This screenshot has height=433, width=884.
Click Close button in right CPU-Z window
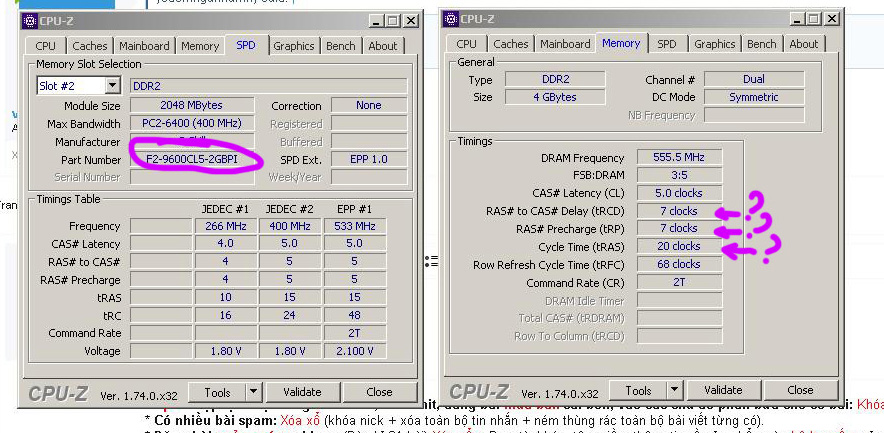tap(800, 390)
